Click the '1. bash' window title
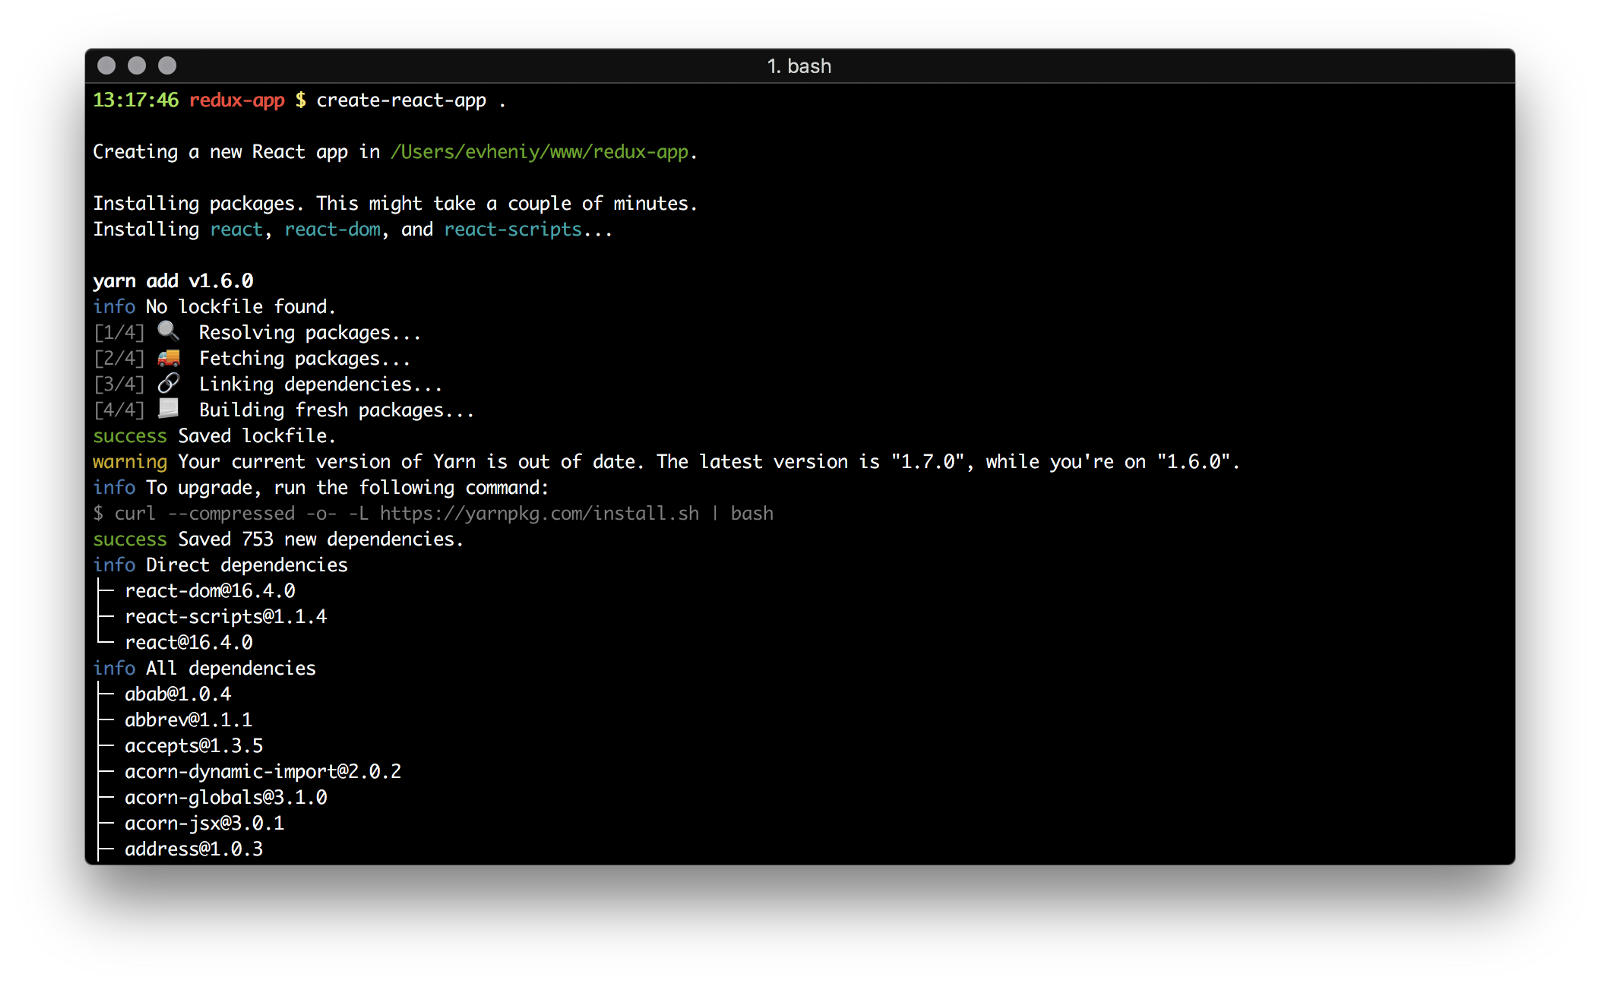 [799, 66]
